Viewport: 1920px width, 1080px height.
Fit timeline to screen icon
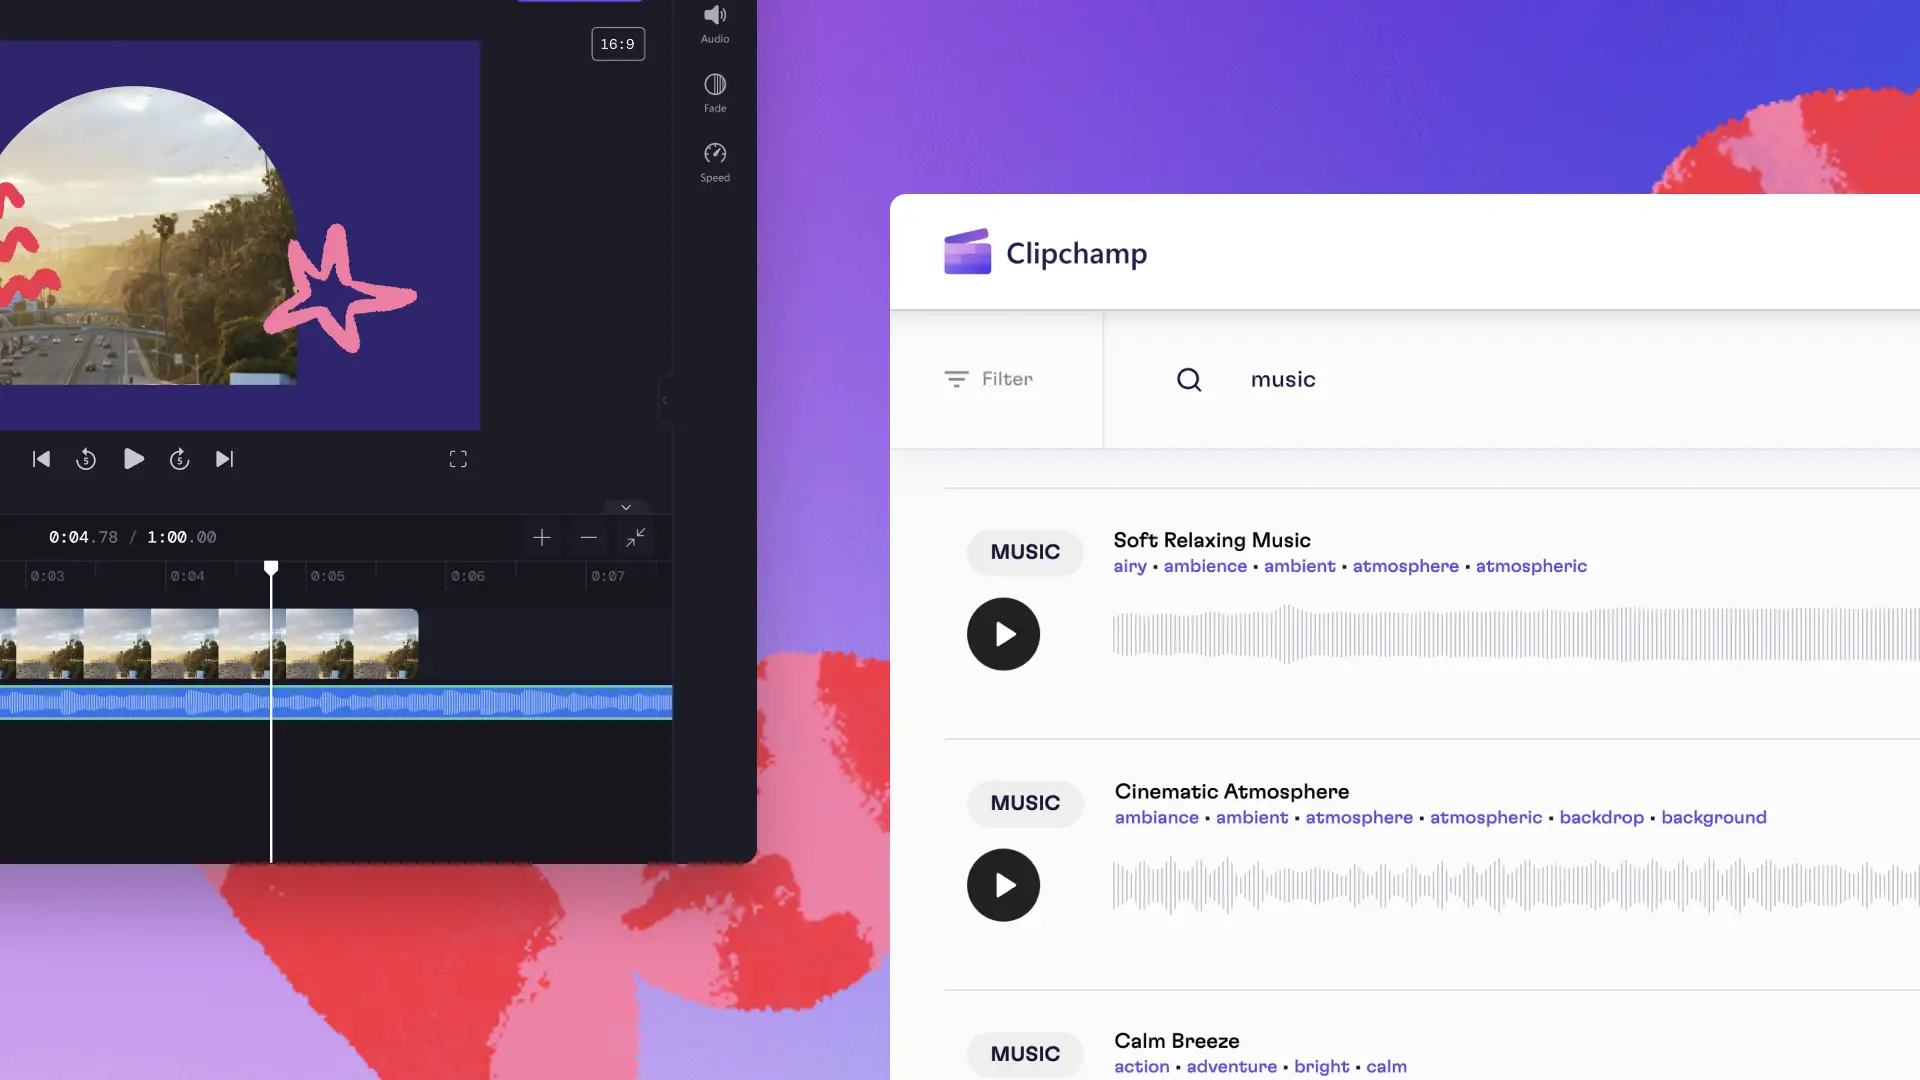coord(635,538)
